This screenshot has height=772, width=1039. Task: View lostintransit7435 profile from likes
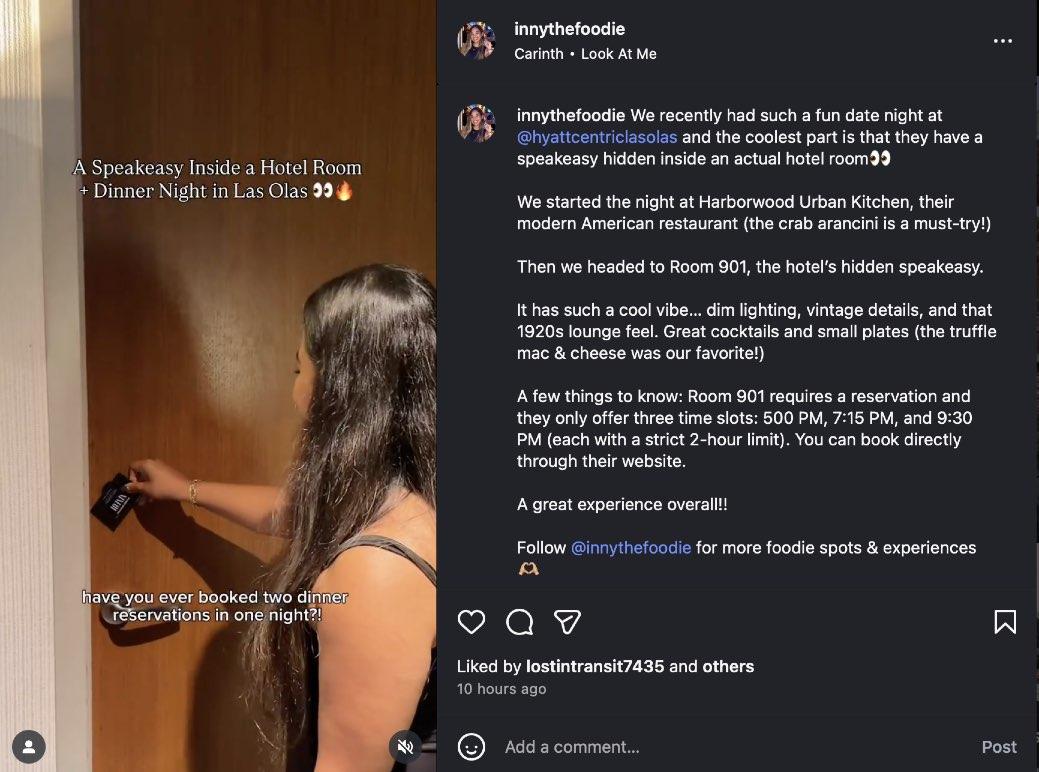594,666
